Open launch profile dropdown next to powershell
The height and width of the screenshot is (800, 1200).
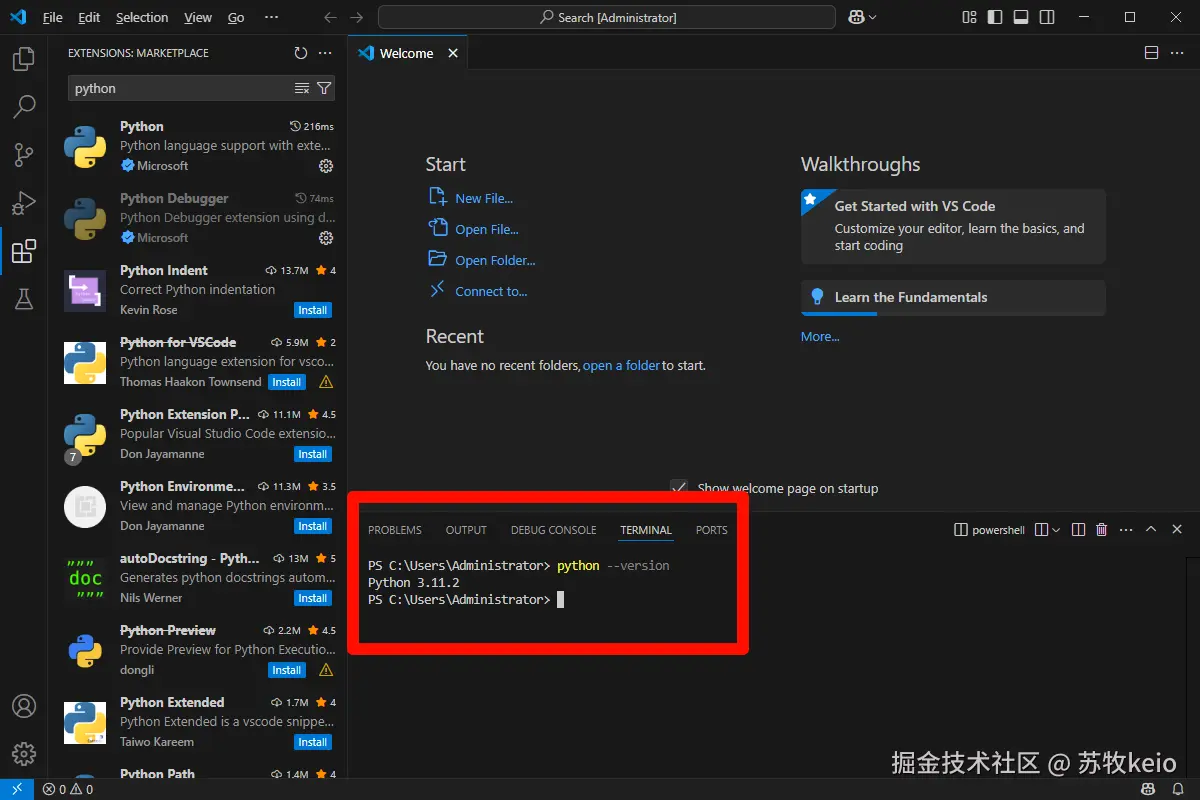[1055, 530]
